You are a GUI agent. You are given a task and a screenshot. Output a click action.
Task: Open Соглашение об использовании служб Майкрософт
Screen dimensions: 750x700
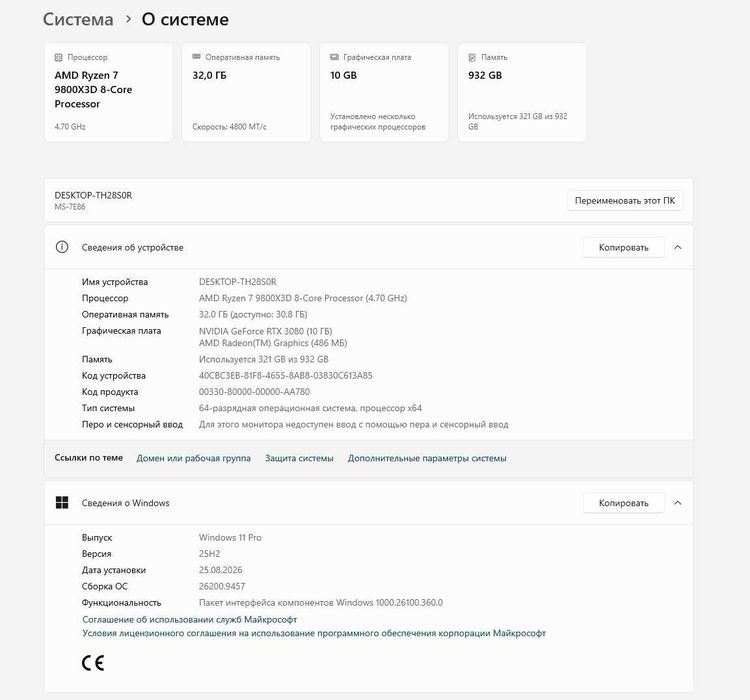[x=190, y=619]
